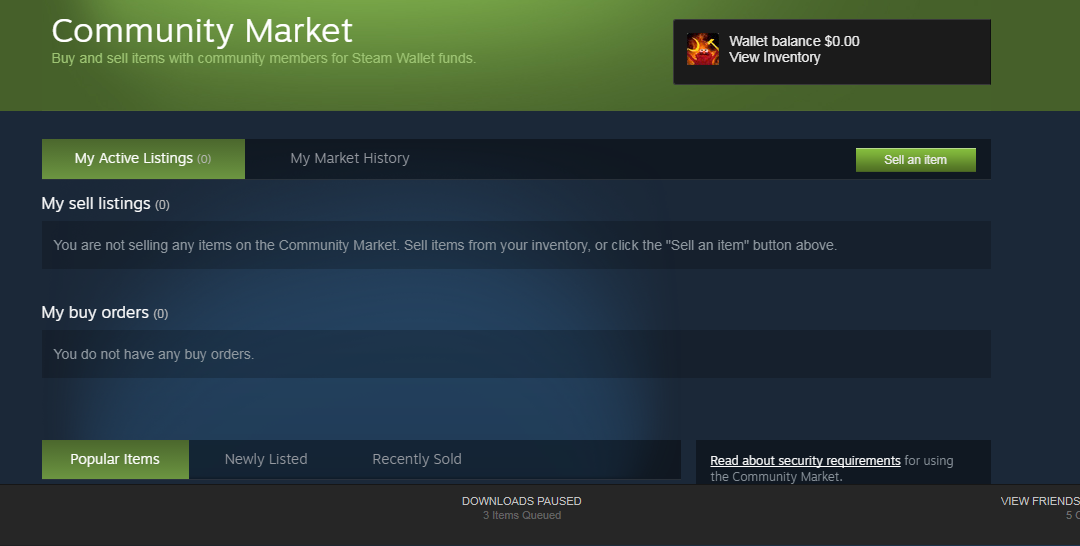1080x546 pixels.
Task: Select the Popular Items tab
Action: (115, 459)
